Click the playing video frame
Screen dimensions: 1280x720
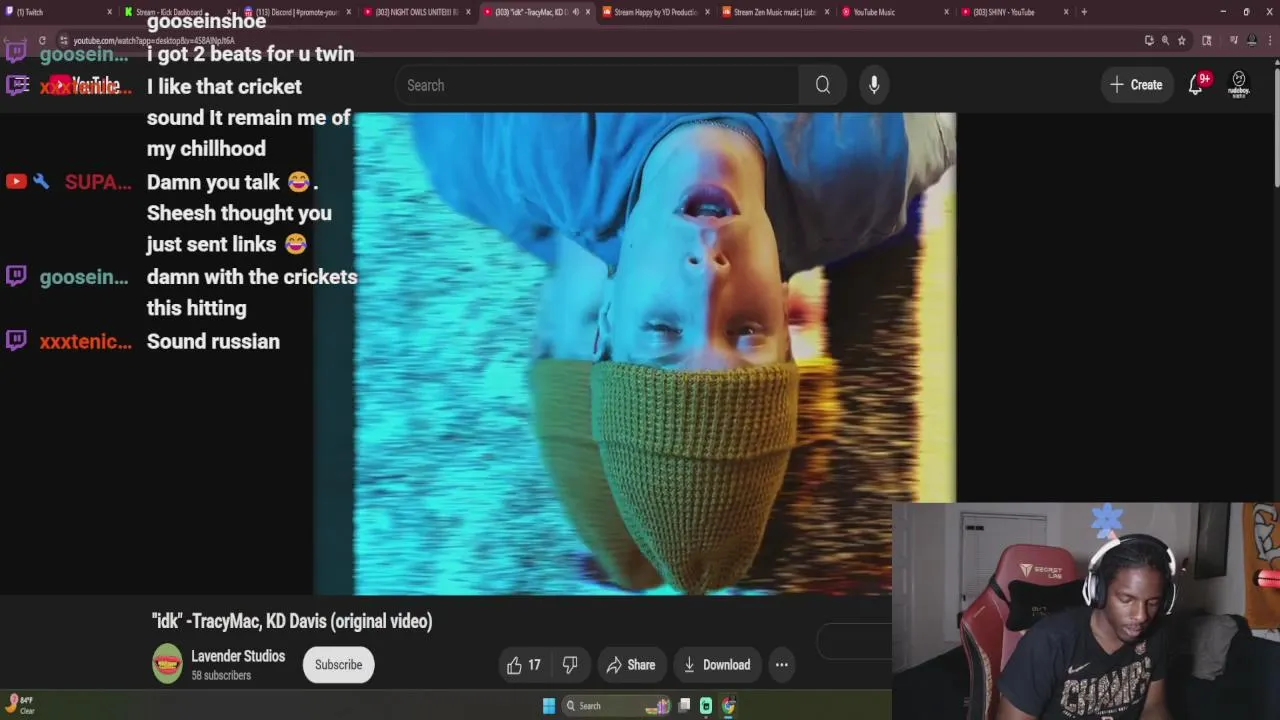[634, 353]
